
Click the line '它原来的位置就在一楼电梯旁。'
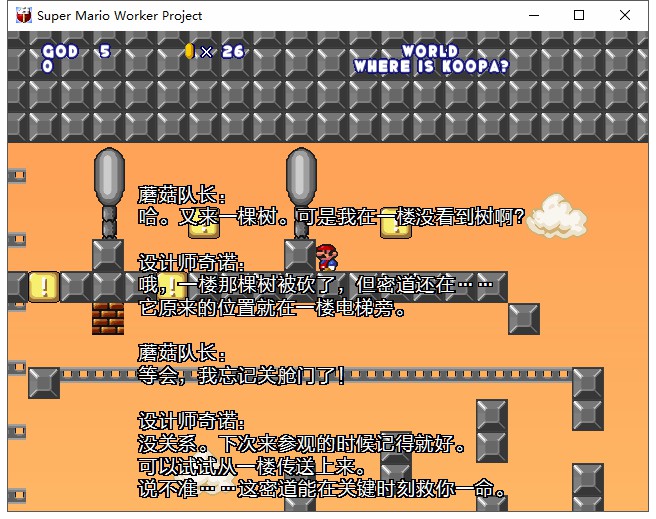click(272, 308)
